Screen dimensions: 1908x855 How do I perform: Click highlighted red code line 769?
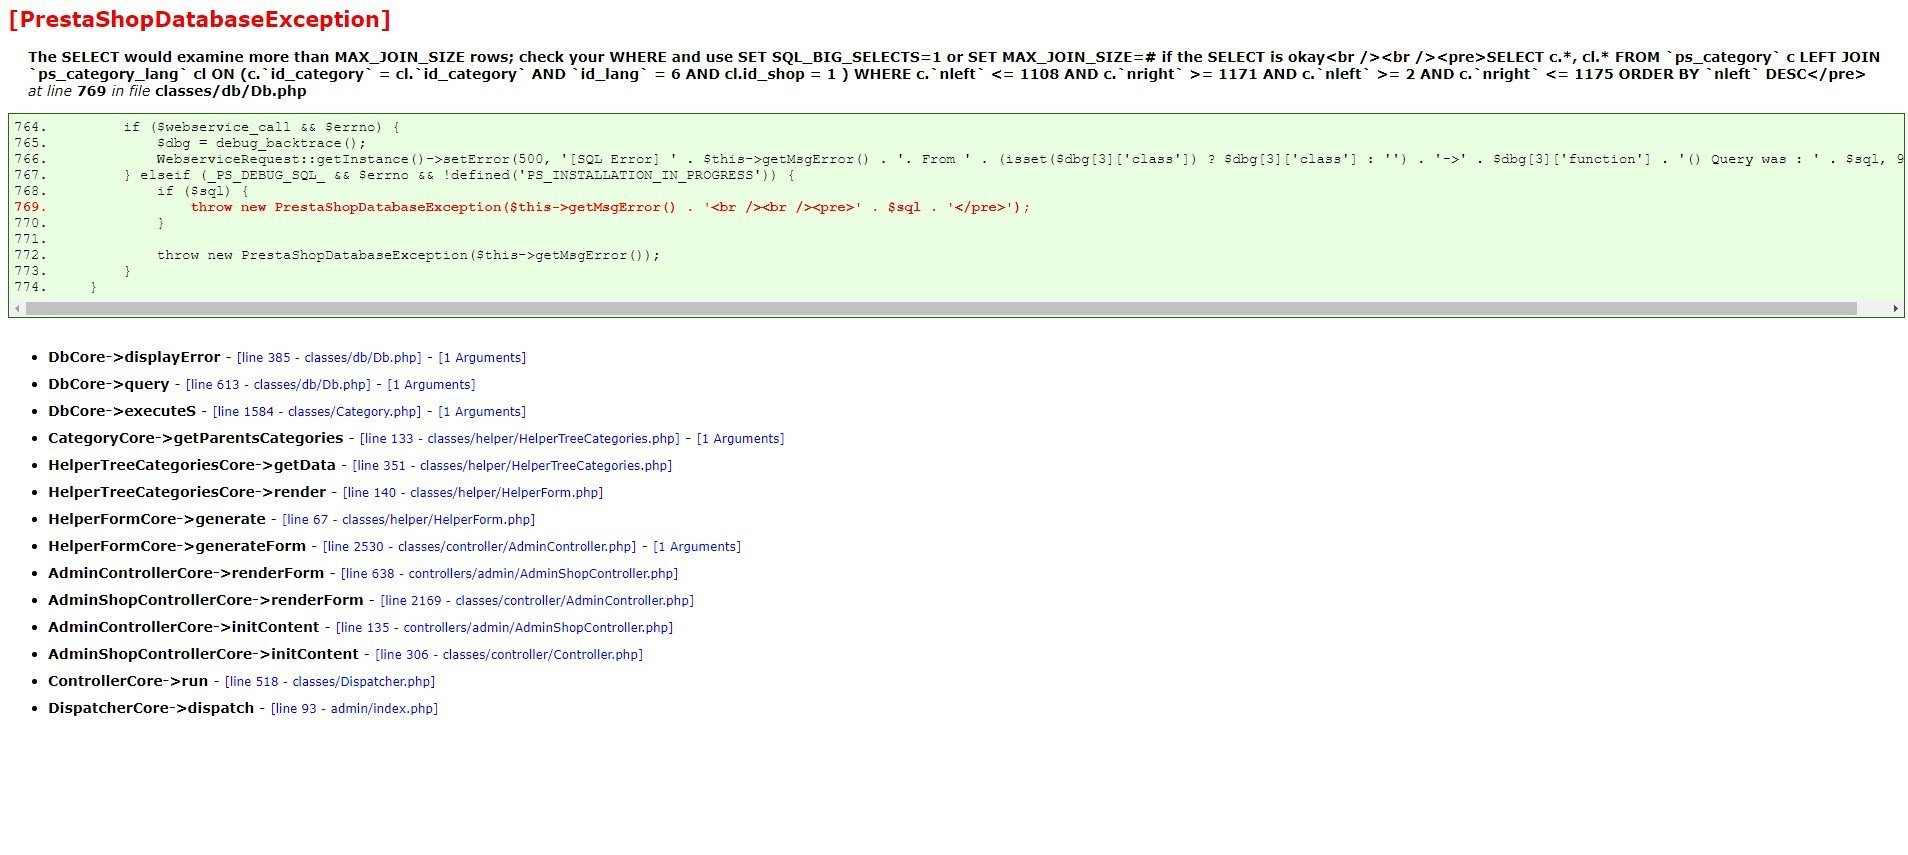coord(610,207)
